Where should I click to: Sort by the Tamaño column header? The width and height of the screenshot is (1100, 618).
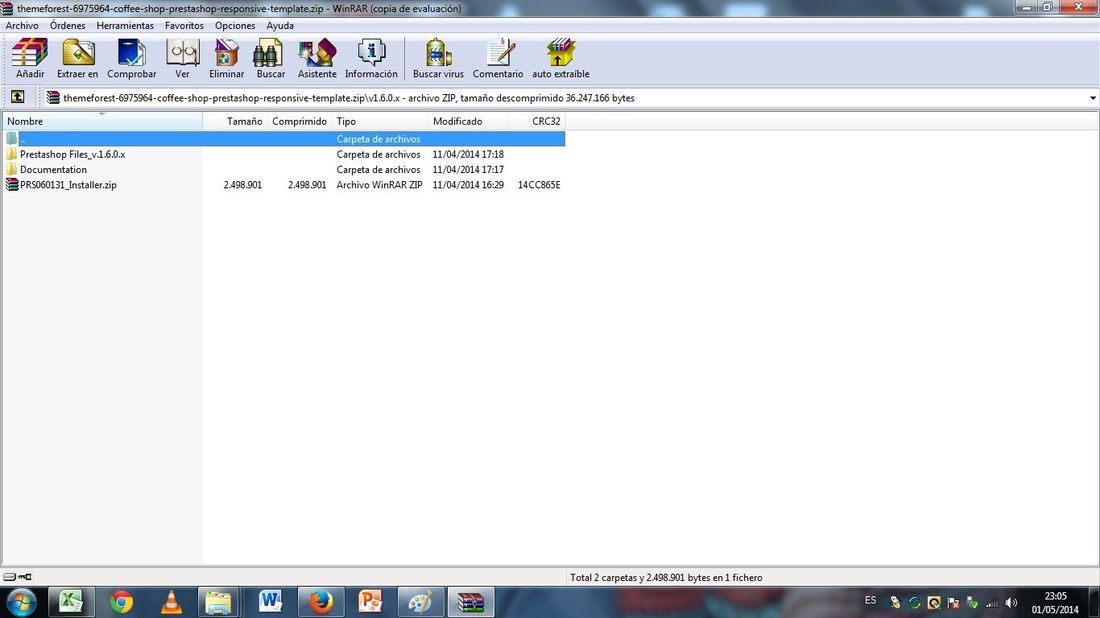click(234, 121)
